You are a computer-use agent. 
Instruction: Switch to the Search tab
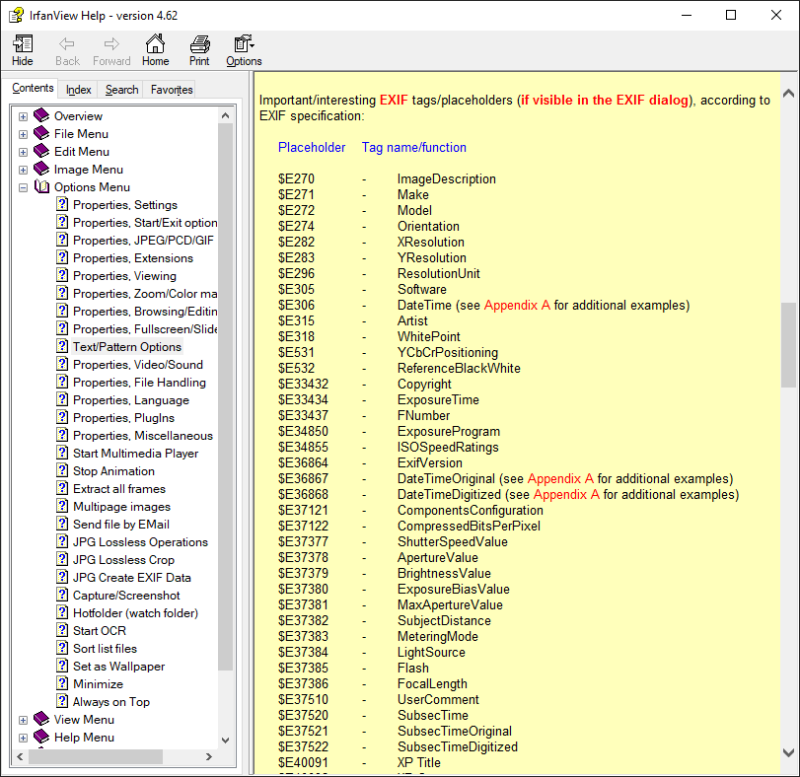coord(121,90)
